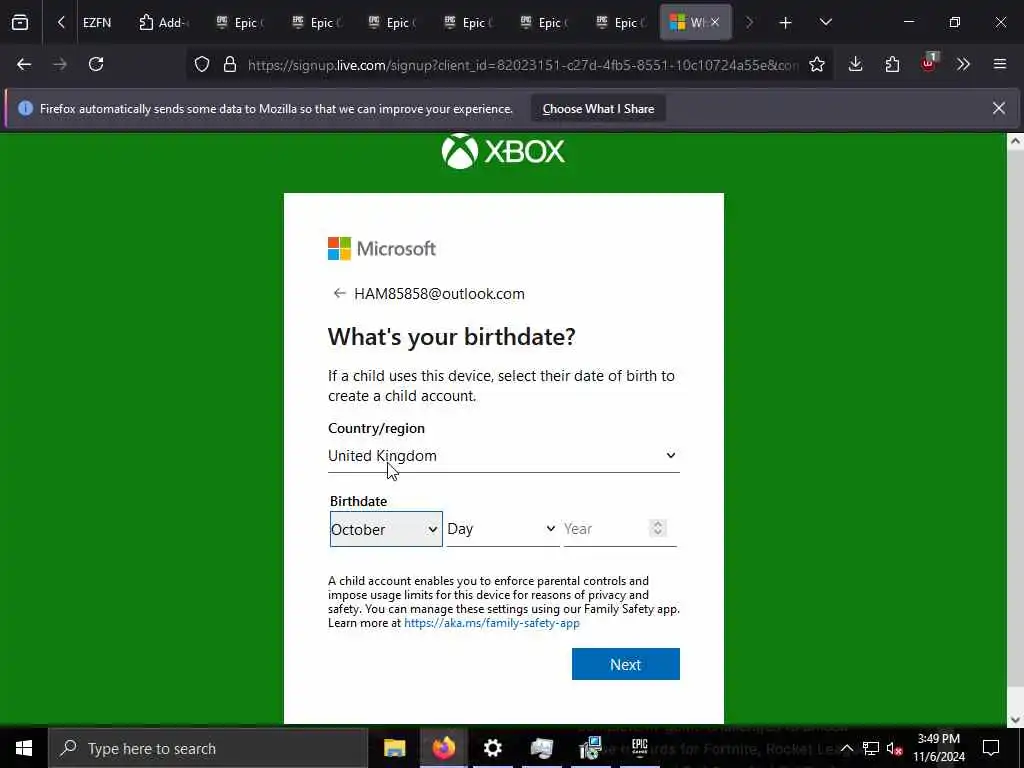Switch to the Add-ons tab
This screenshot has height=768, width=1024.
point(164,23)
